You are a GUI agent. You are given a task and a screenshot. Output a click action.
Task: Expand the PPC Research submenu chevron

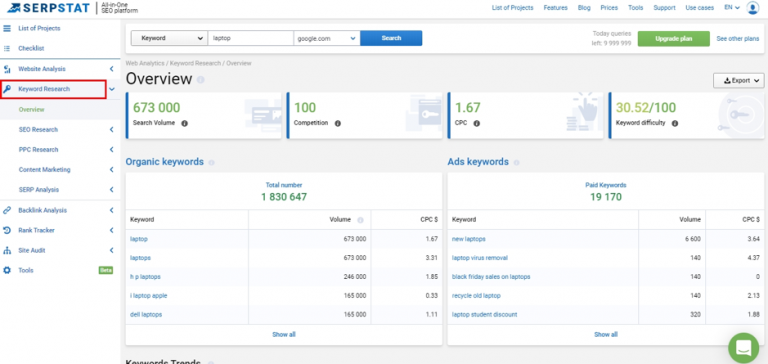tap(112, 149)
